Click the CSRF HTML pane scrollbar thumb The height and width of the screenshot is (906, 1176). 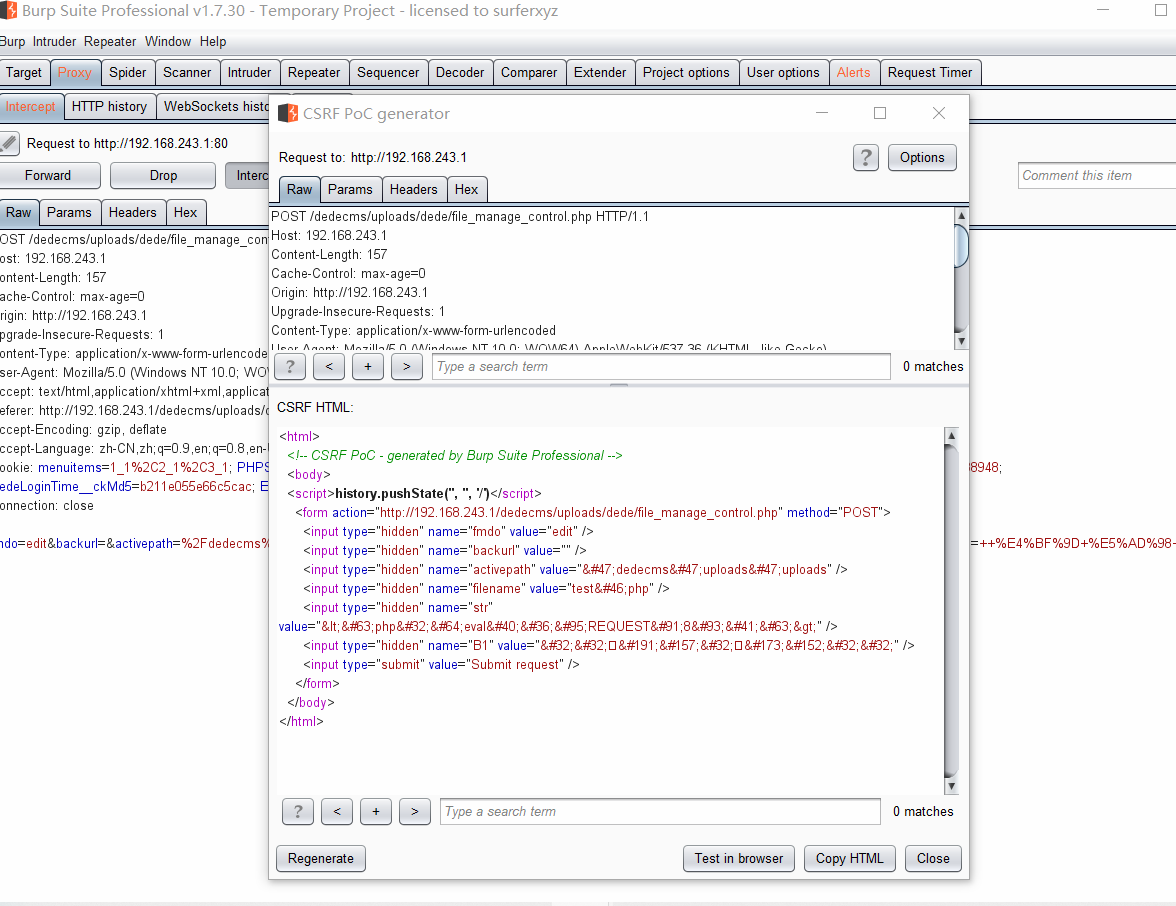(951, 611)
